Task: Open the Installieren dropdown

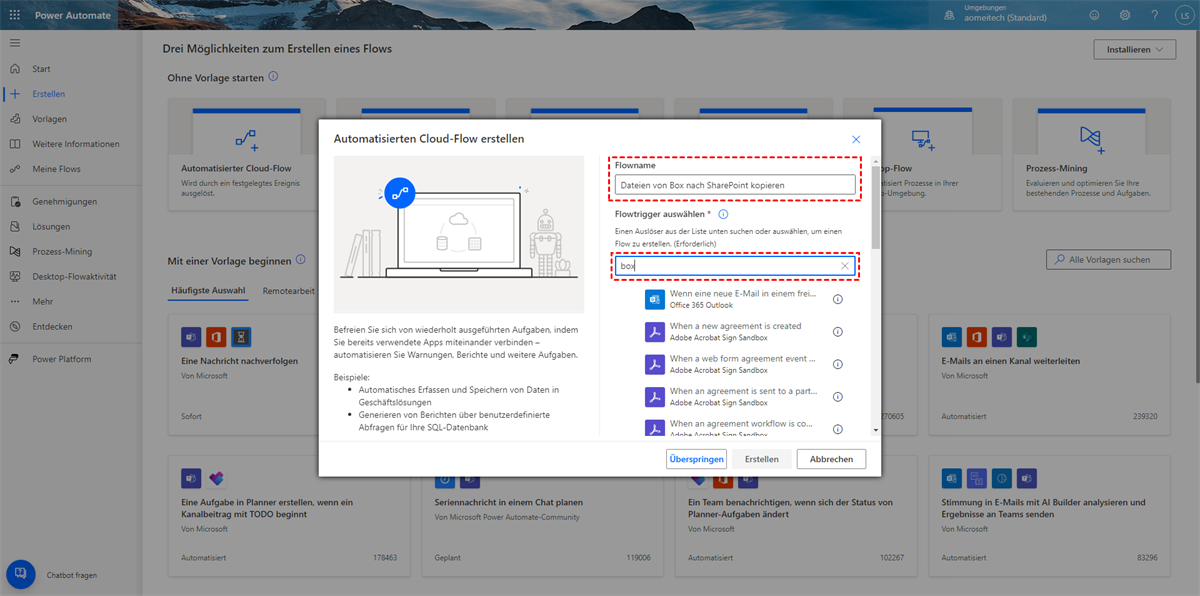Action: click(x=1134, y=49)
